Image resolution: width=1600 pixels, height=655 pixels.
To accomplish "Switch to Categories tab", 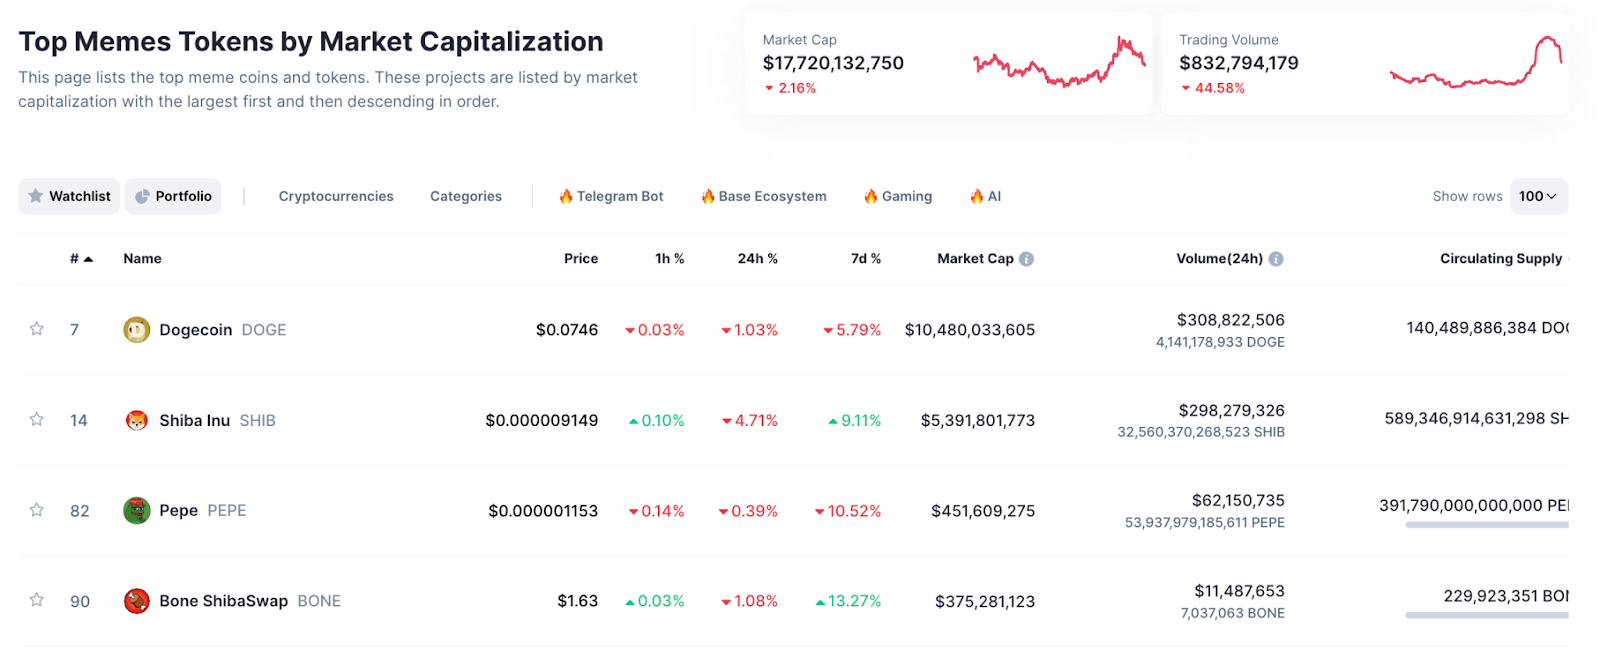I will click(466, 196).
